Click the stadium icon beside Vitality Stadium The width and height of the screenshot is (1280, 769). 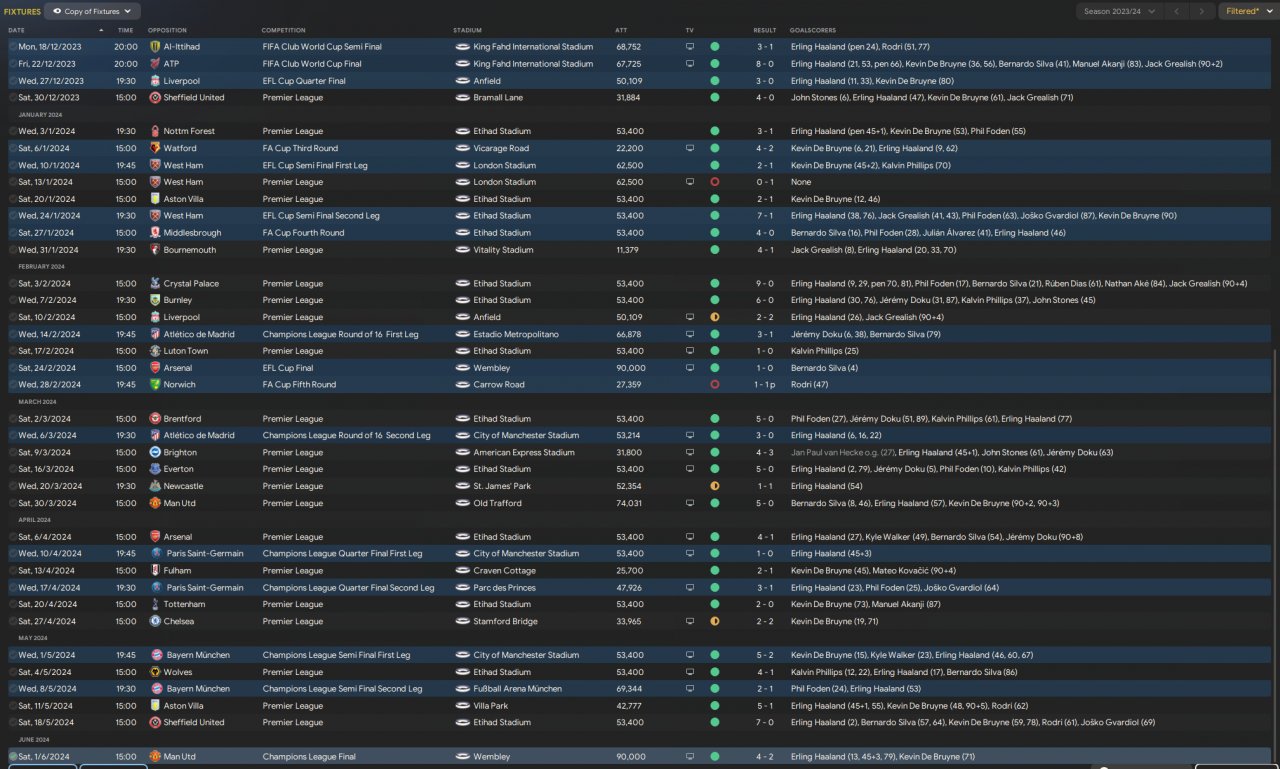(462, 250)
